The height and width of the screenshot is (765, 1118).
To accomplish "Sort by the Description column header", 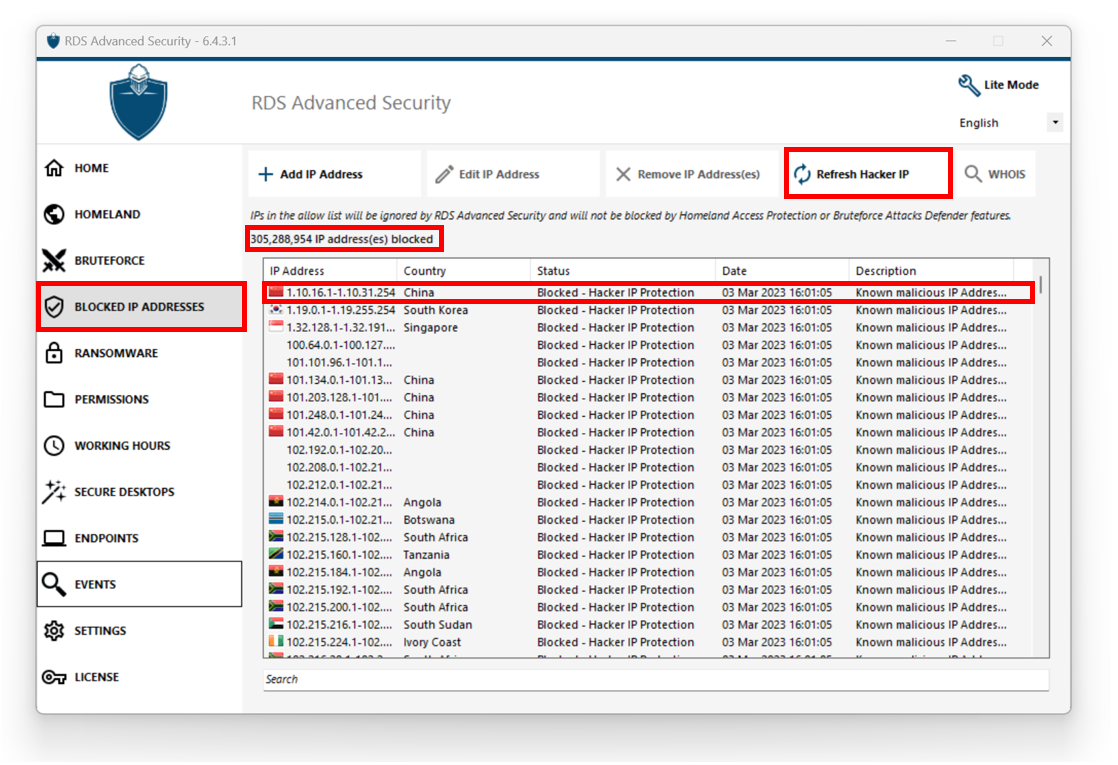I will pos(931,271).
